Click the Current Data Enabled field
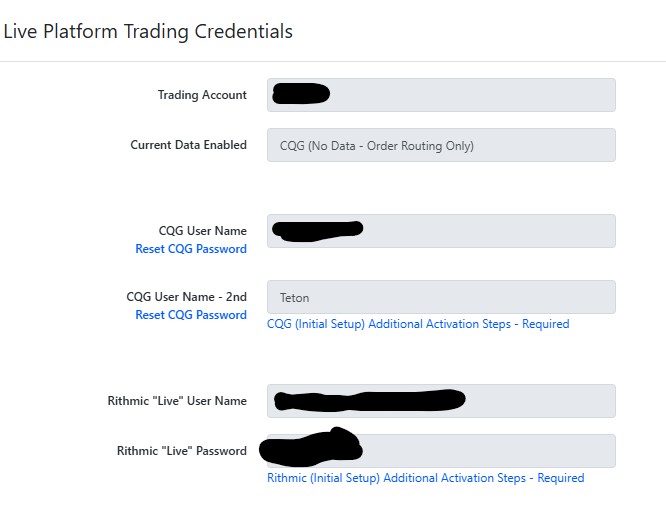666x525 pixels. [441, 145]
